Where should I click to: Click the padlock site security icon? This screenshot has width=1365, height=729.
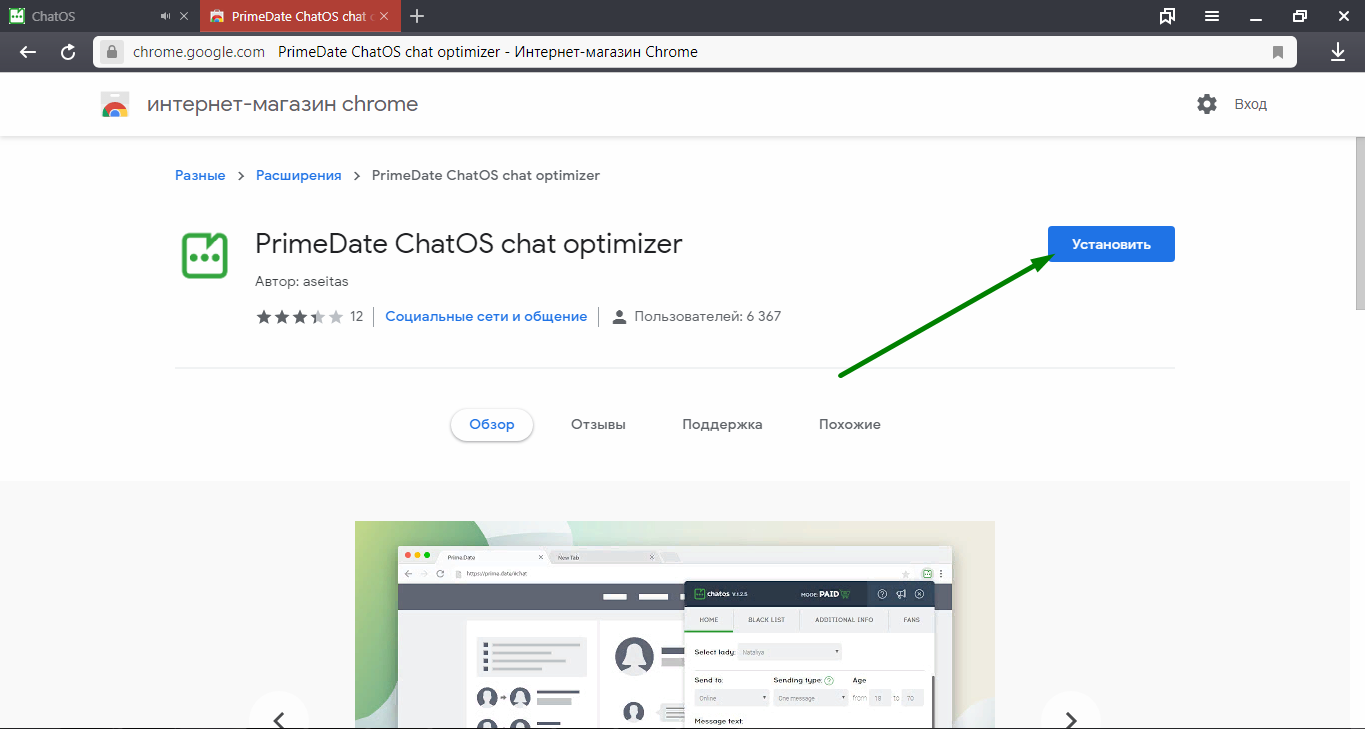click(x=112, y=52)
